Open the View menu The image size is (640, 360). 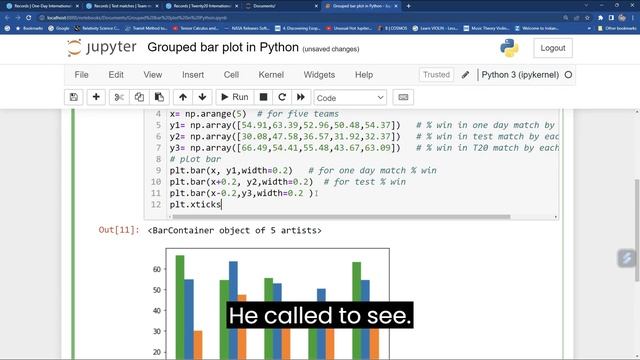153,75
